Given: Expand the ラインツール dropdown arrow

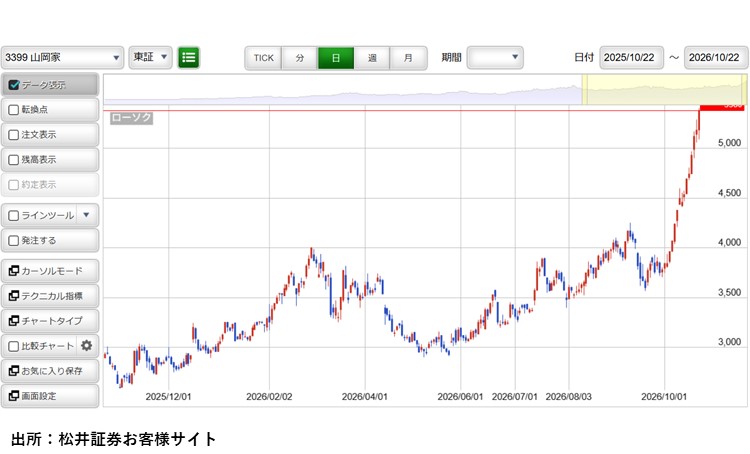Looking at the screenshot, I should pyautogui.click(x=87, y=215).
